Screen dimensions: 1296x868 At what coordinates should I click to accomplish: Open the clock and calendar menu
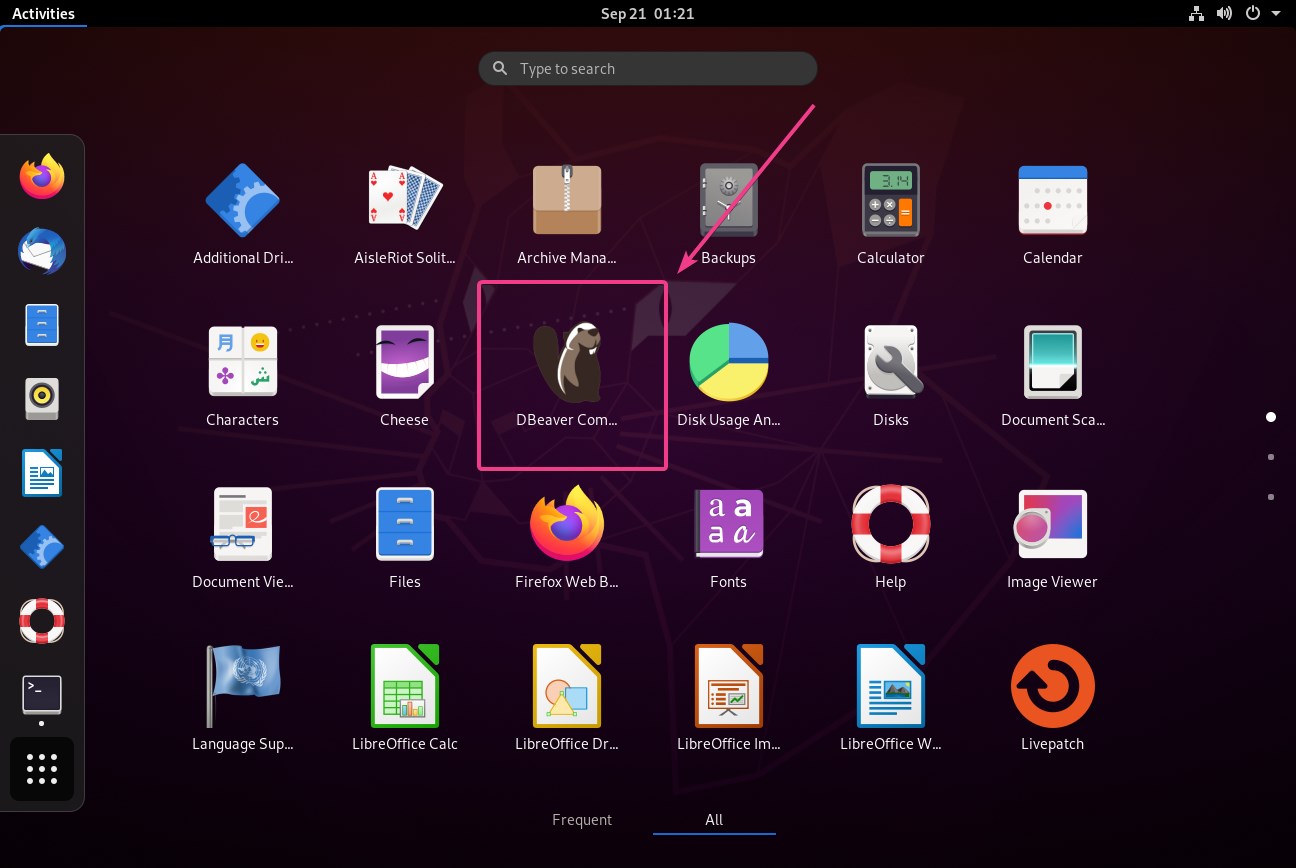(x=647, y=14)
